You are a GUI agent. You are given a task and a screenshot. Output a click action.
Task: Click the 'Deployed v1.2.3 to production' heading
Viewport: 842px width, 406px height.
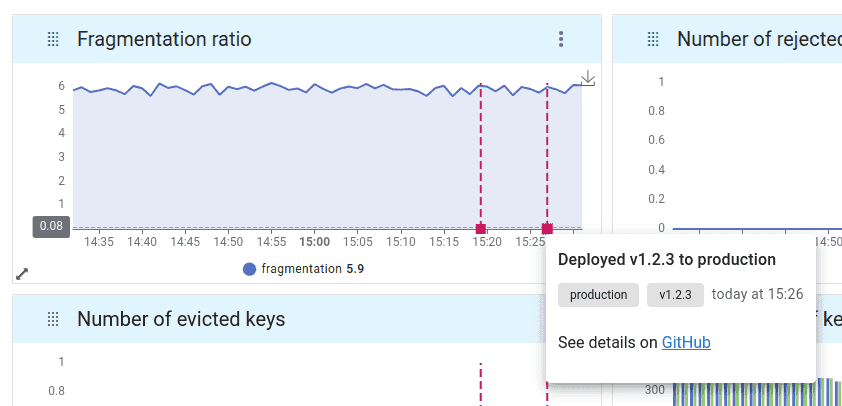(x=667, y=260)
